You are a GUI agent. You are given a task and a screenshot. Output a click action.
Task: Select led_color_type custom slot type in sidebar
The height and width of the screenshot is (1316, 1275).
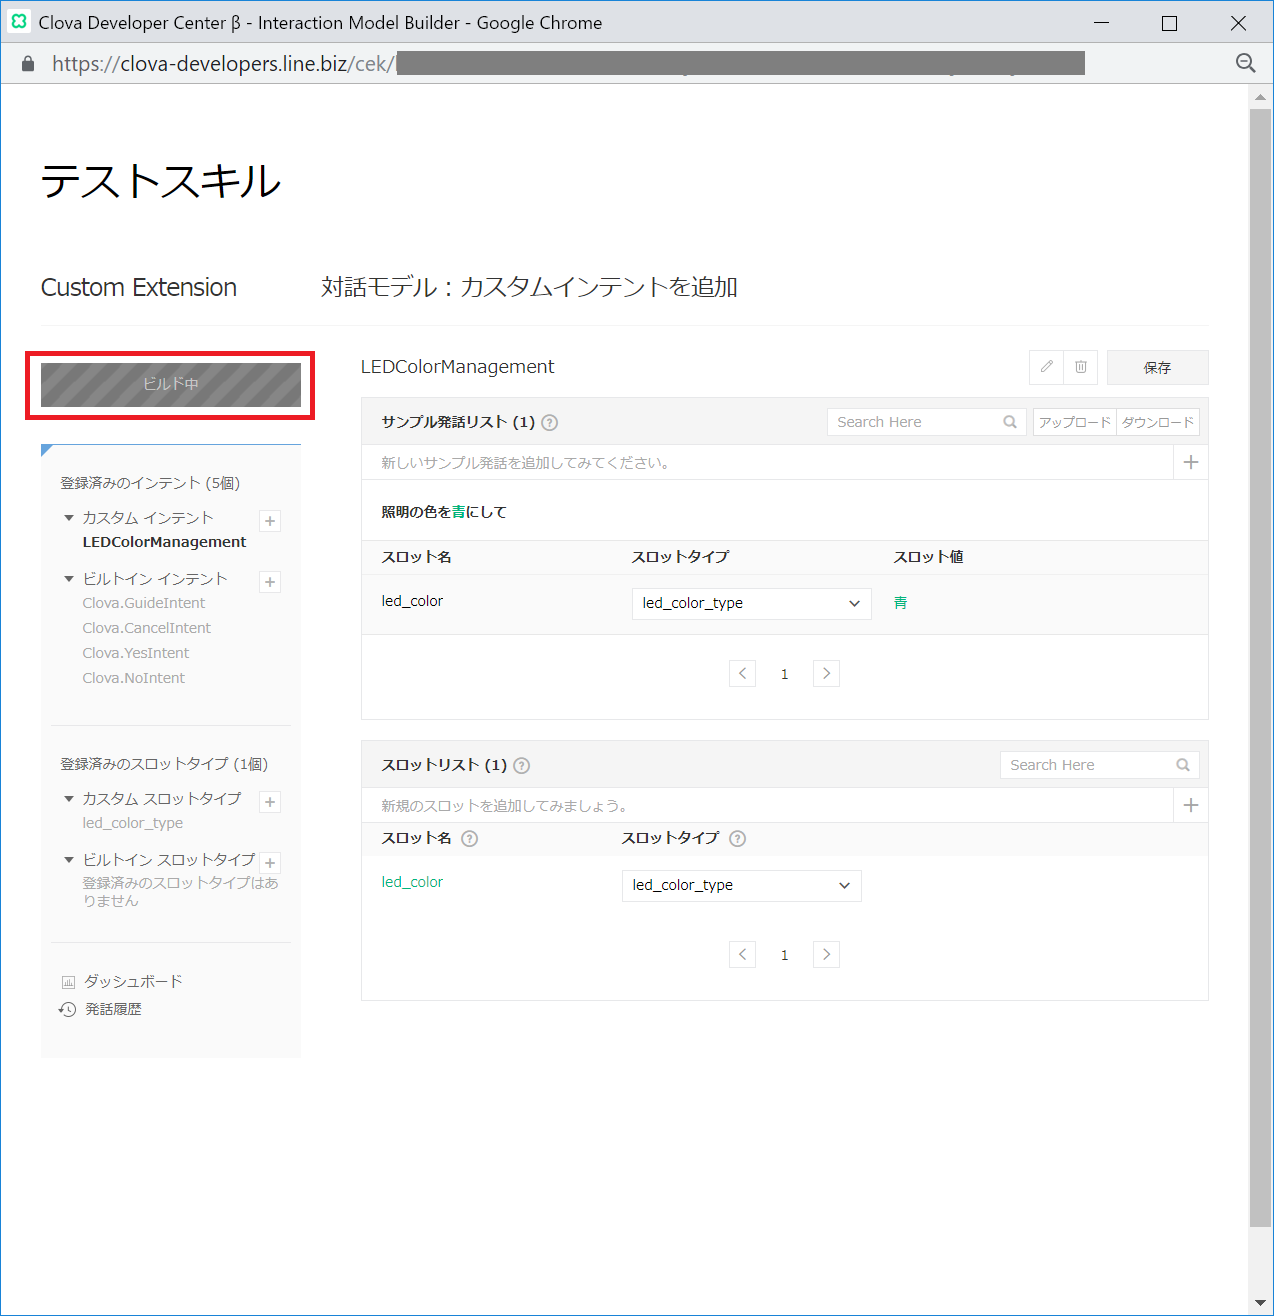[133, 823]
